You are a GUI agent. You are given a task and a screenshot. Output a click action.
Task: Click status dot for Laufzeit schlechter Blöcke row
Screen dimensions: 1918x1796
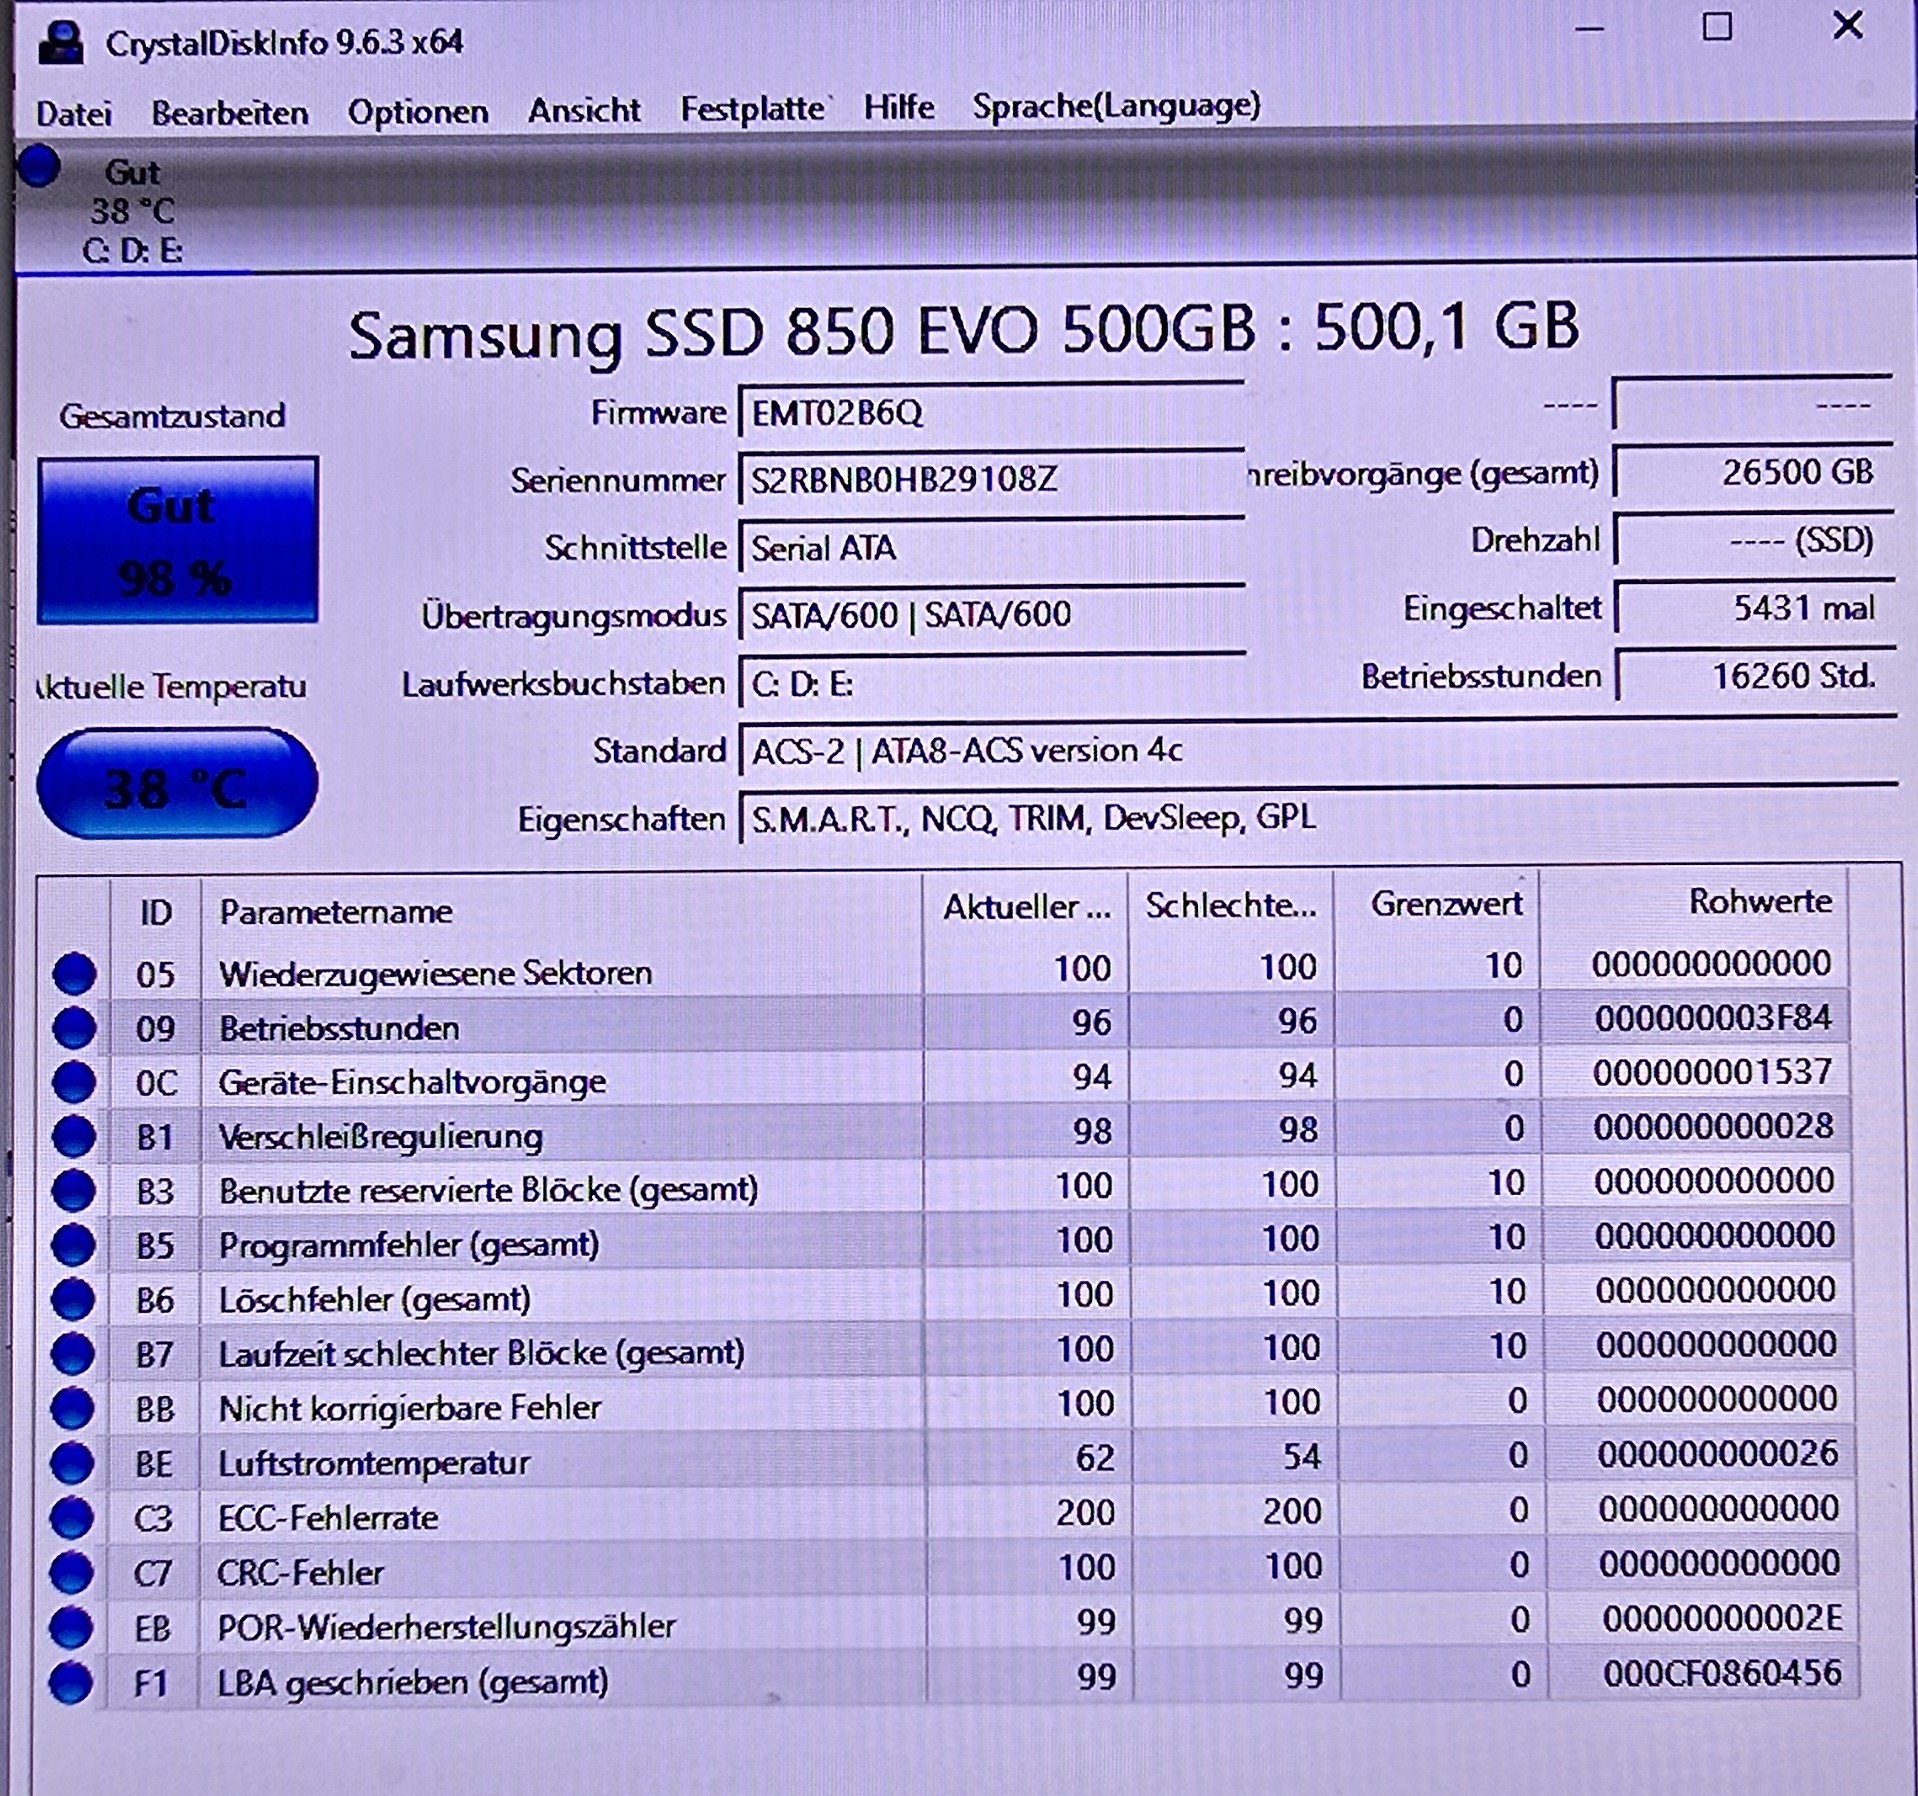pos(73,1354)
